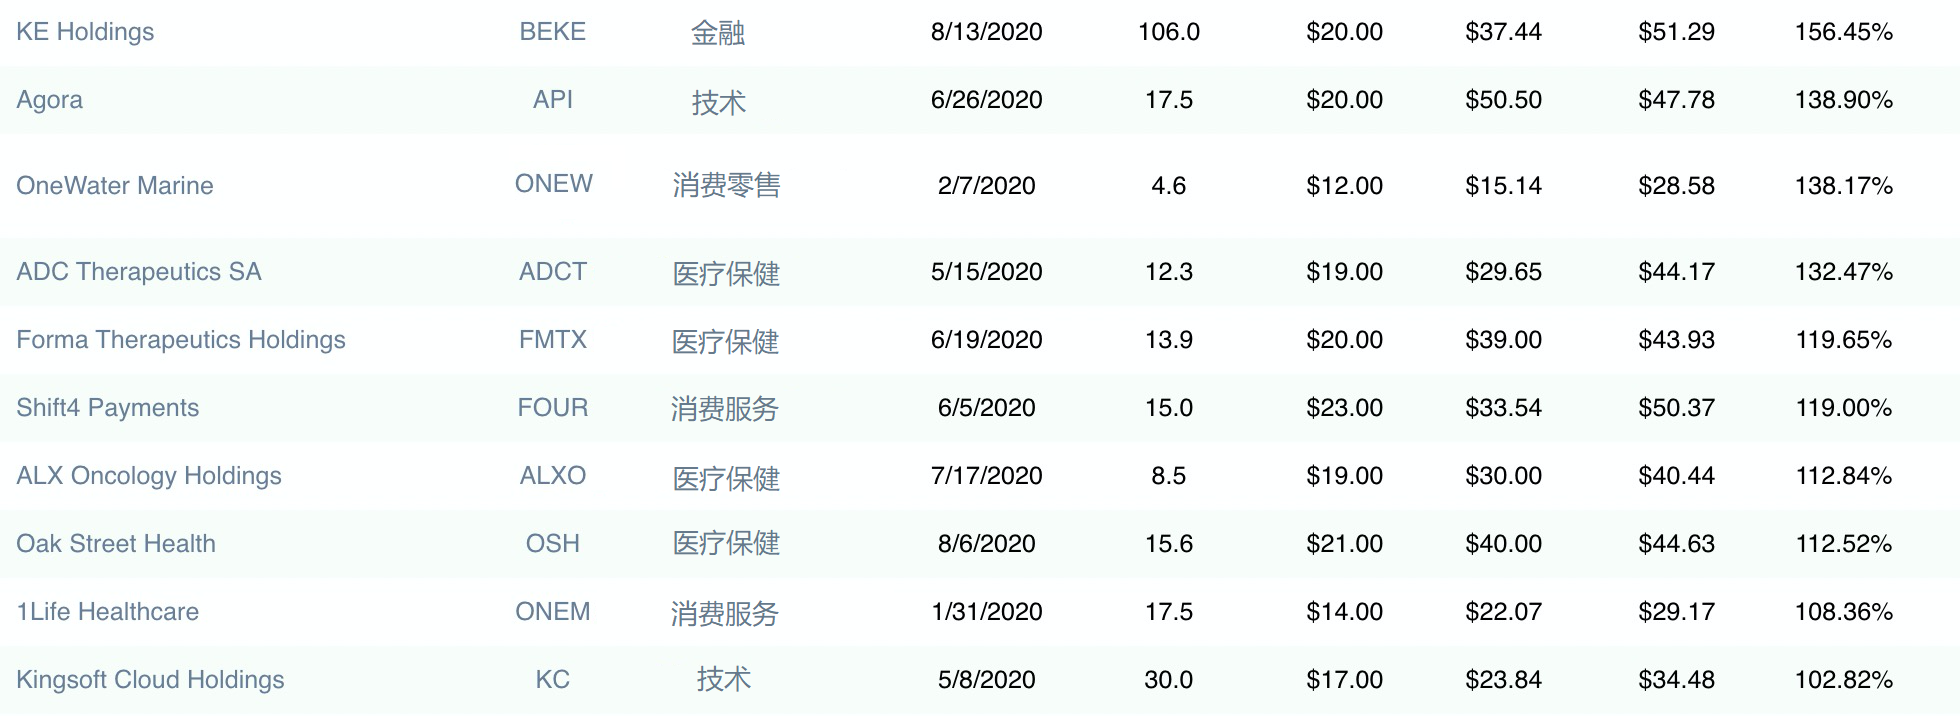Click the 30.0 value for Kingsoft Cloud

click(x=1169, y=680)
